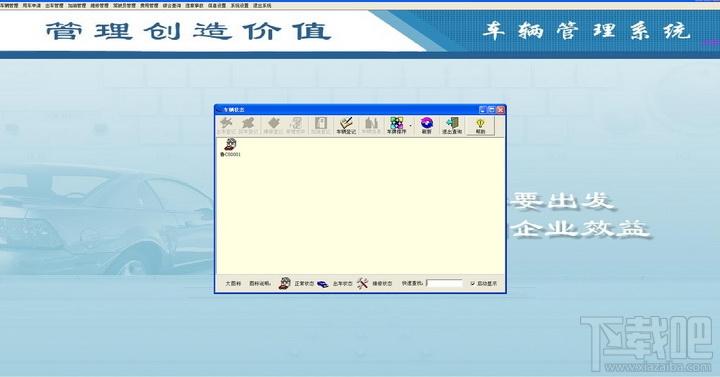Image resolution: width=720 pixels, height=377 pixels.
Task: Expand the 车牌排序 dropdown arrow
Action: (410, 126)
